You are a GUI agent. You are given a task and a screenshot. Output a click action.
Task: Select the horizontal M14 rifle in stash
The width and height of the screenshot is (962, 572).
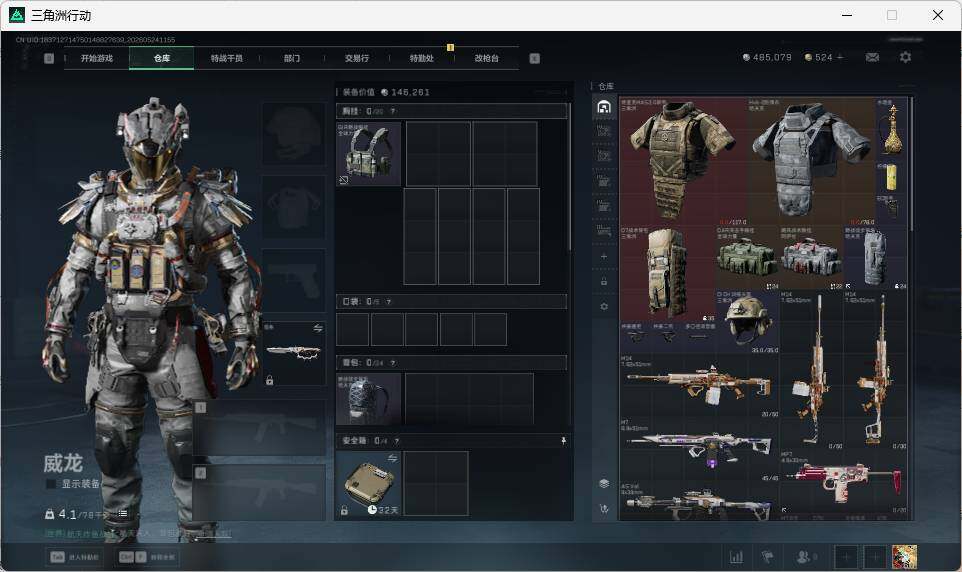pos(699,386)
